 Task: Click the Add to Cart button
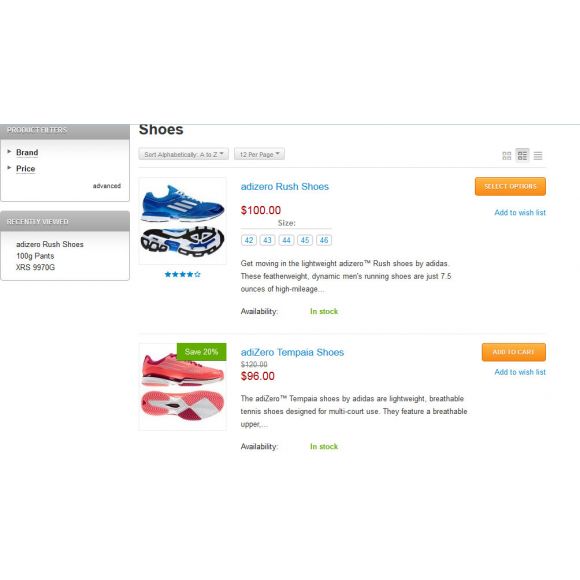pos(513,352)
